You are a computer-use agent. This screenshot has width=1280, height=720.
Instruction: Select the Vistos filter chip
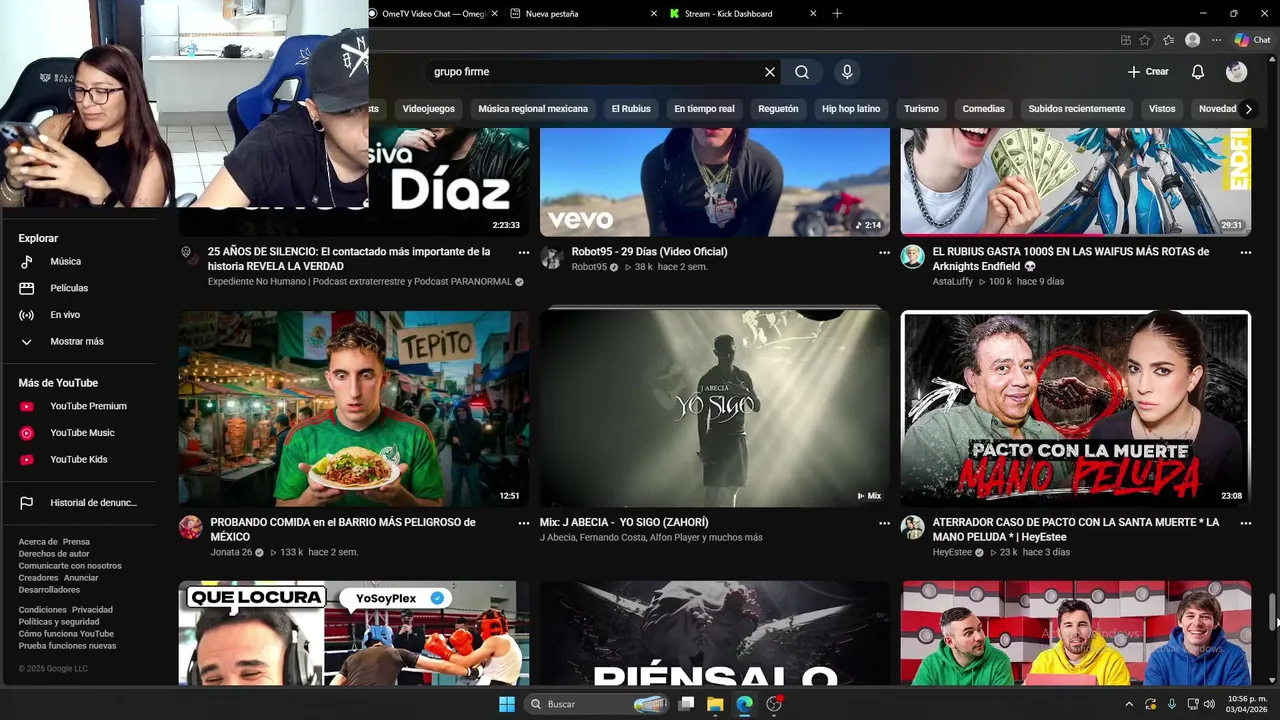(1162, 109)
